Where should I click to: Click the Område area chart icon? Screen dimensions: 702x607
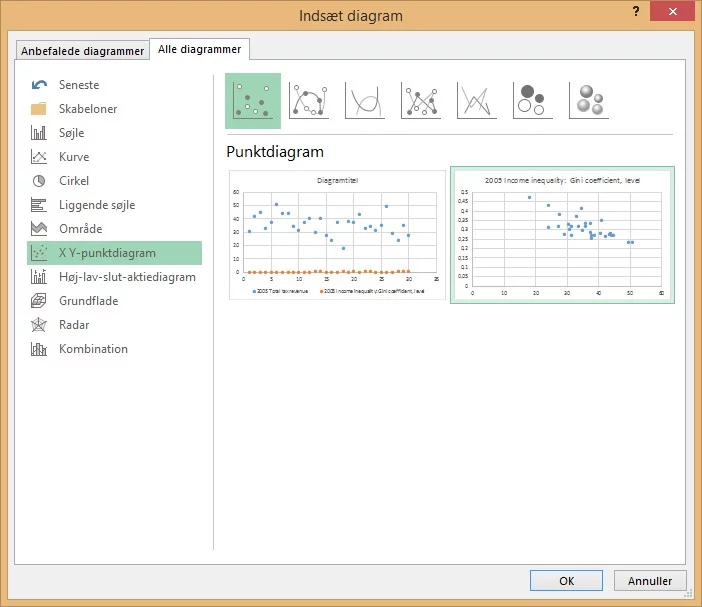coord(39,229)
